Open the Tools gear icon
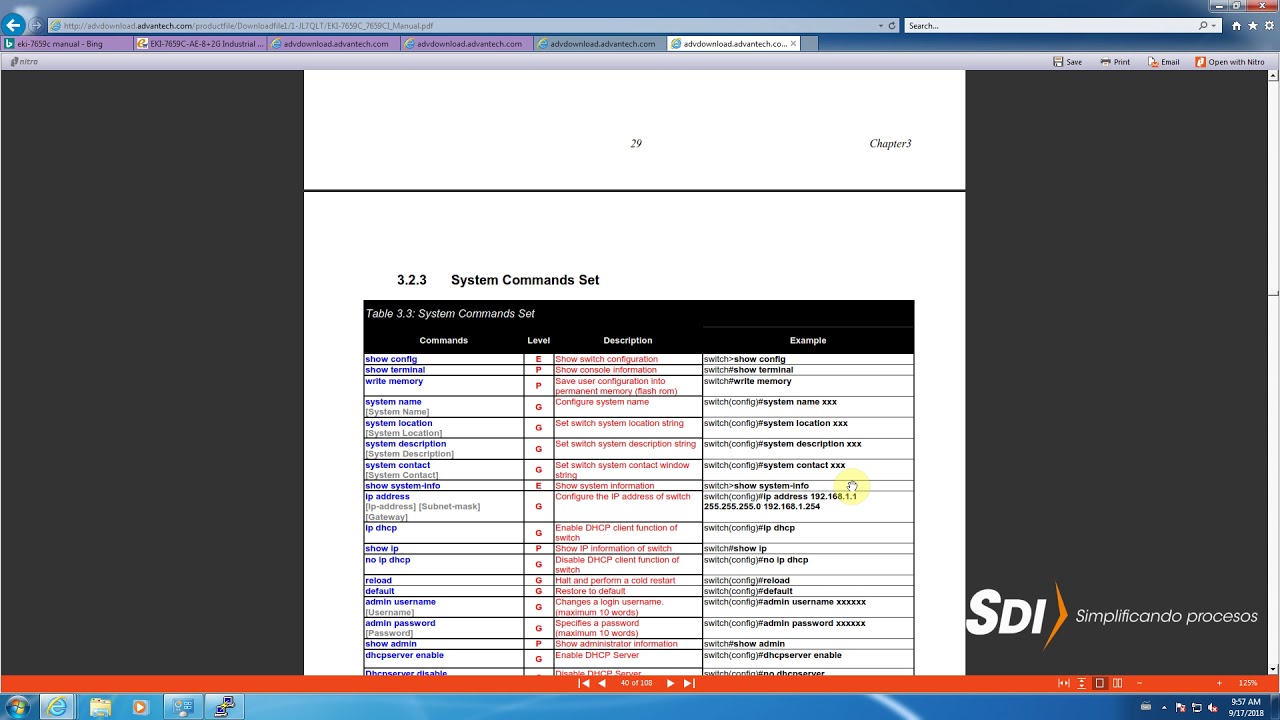This screenshot has width=1280, height=720. pos(1267,26)
